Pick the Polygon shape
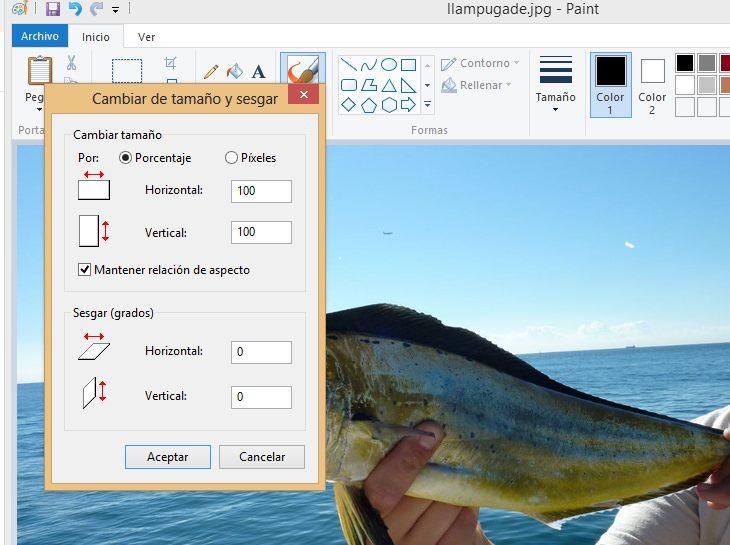 tap(369, 85)
